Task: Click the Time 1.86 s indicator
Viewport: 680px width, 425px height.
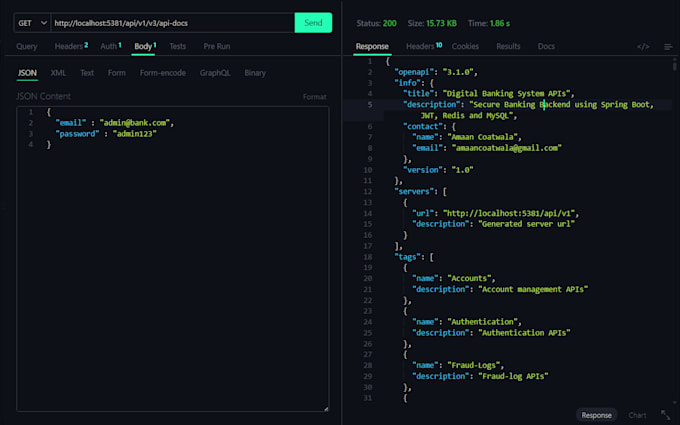Action: pyautogui.click(x=489, y=23)
